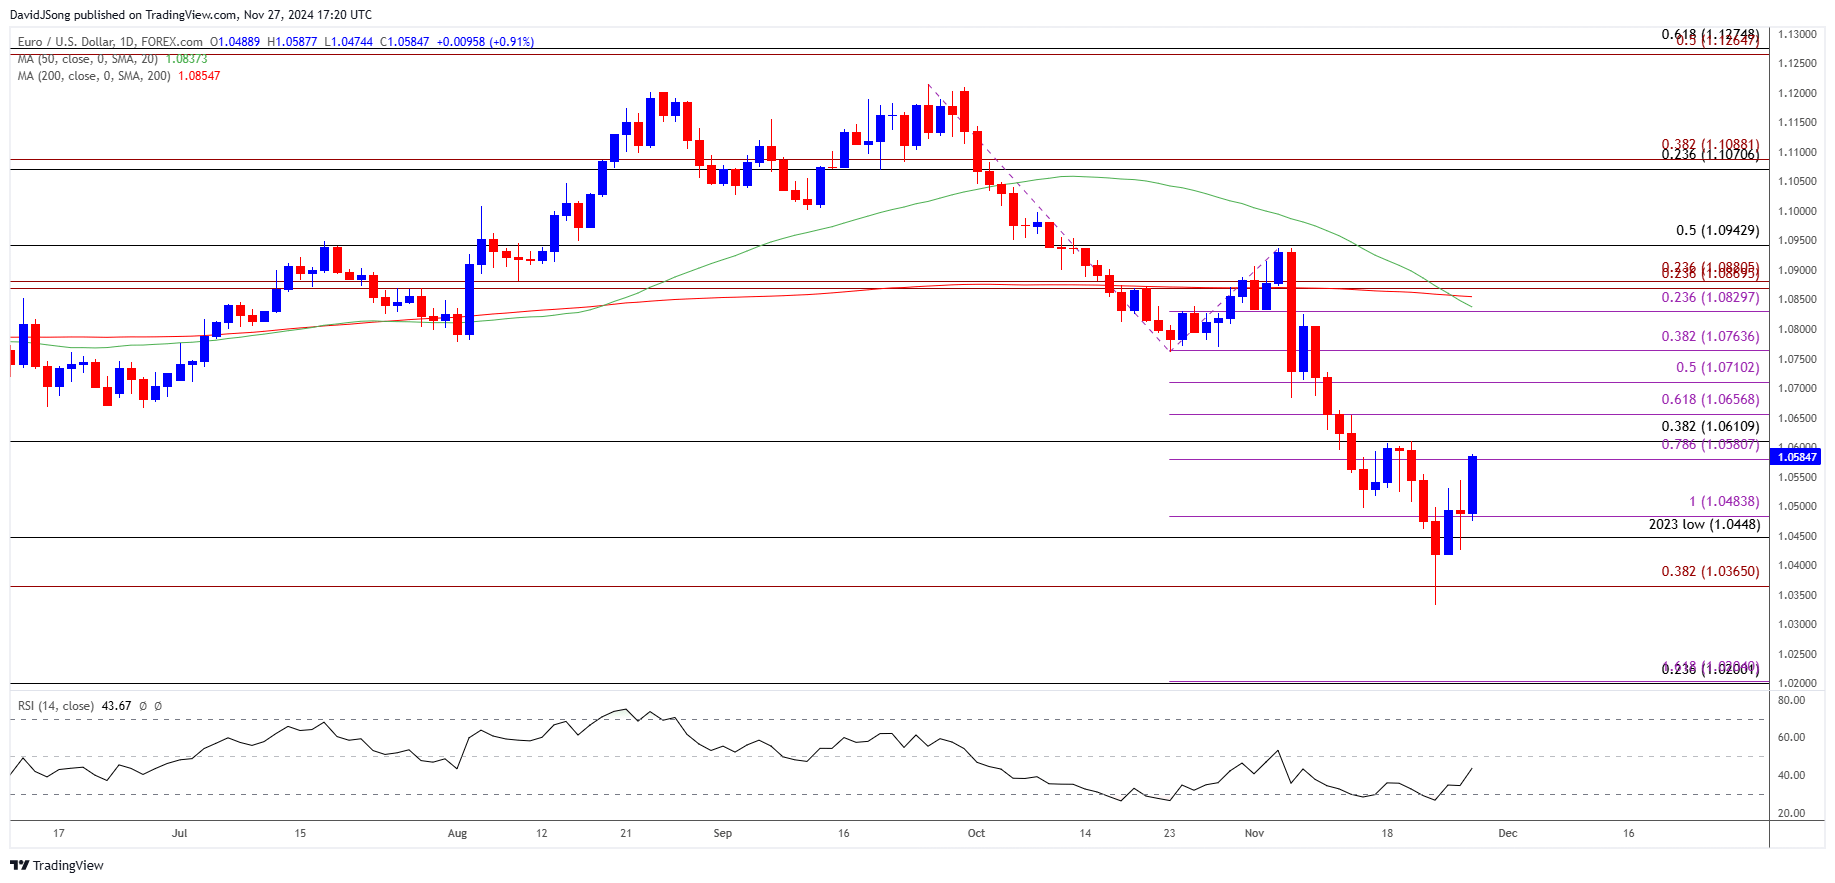Click the 1 (1.04838) extension label
The image size is (1835, 883).
tap(1724, 501)
